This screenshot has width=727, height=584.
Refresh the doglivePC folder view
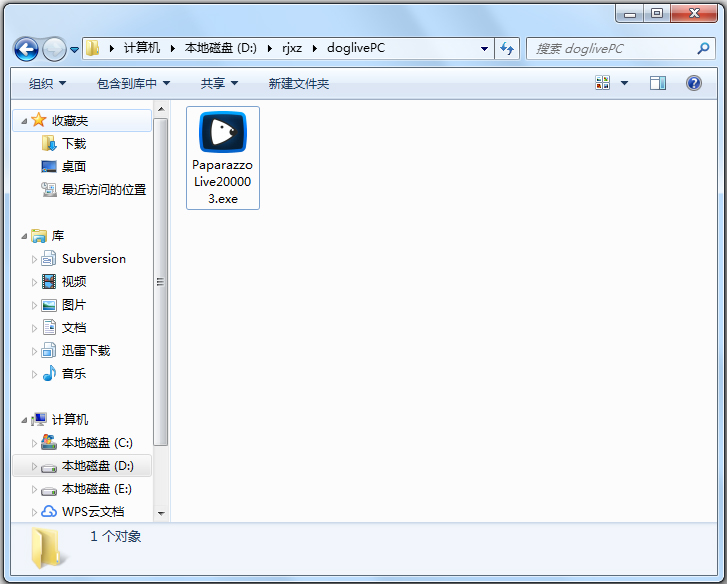[507, 48]
